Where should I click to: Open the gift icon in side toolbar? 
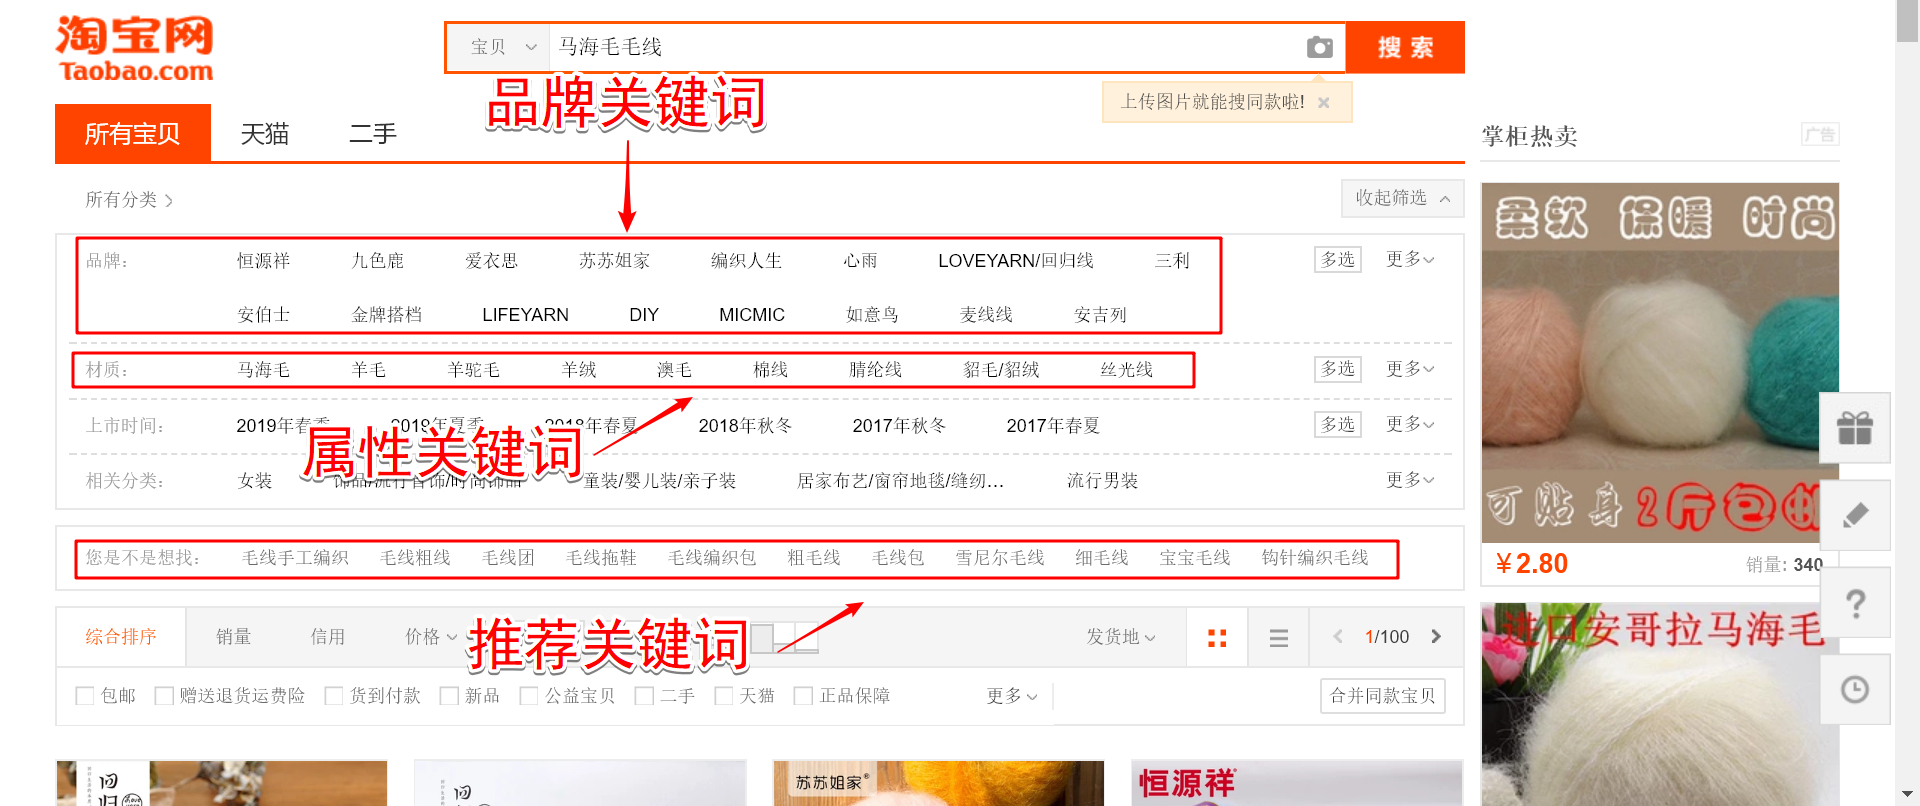click(1854, 428)
